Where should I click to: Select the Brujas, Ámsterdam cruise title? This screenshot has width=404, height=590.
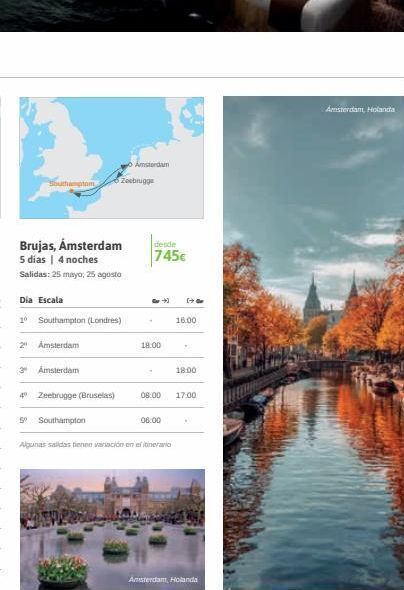pos(71,246)
